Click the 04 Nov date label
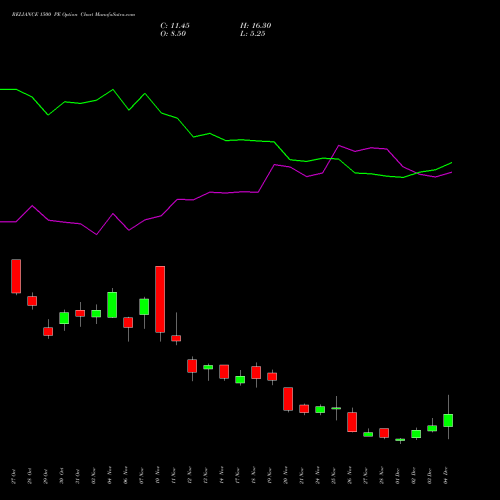 point(109,476)
